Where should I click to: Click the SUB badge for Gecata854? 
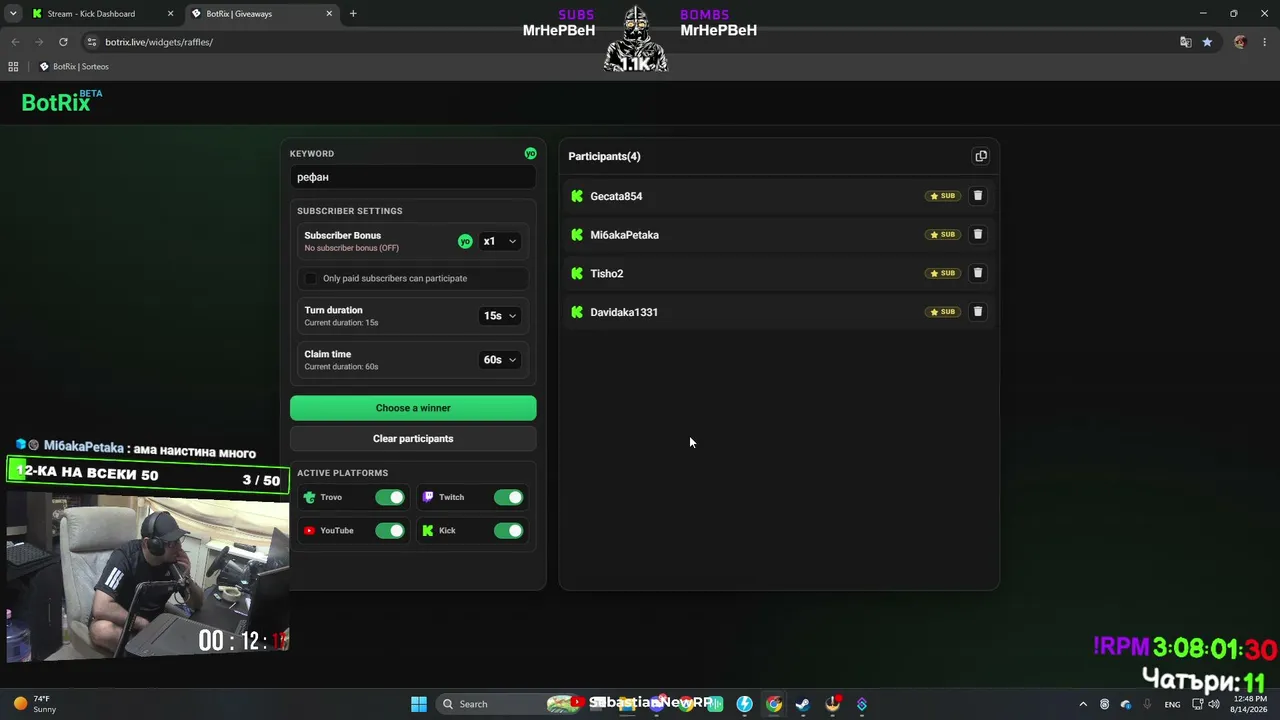(942, 196)
